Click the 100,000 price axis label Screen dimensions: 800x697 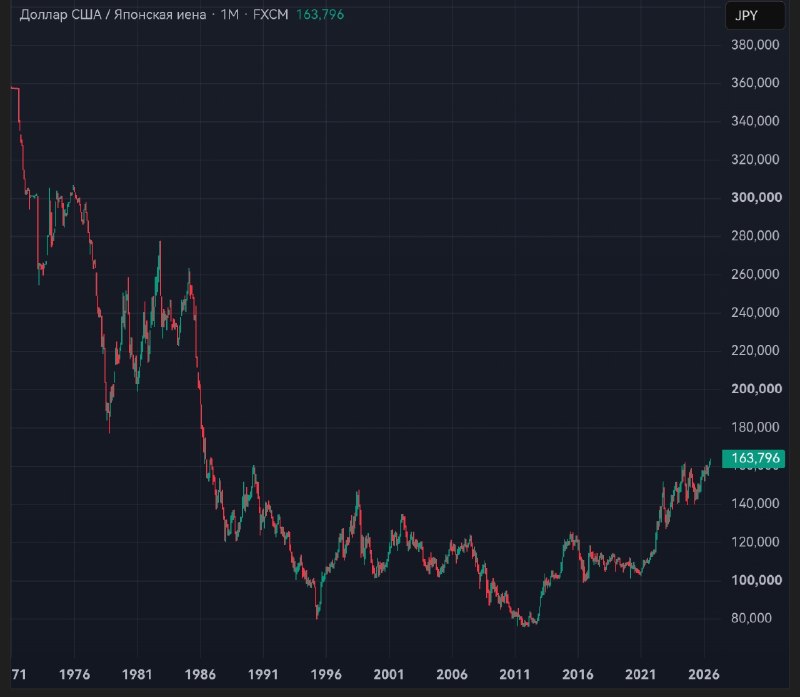(x=756, y=580)
